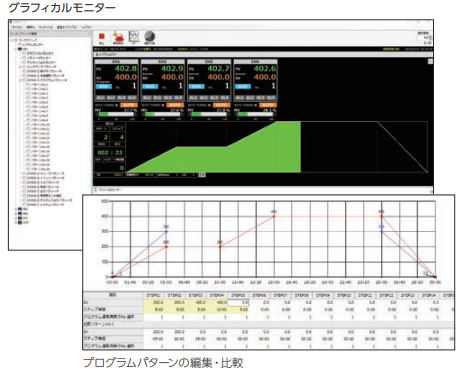Click the active SV input cell under STEP05
468x369 pixels.
[x=238, y=302]
